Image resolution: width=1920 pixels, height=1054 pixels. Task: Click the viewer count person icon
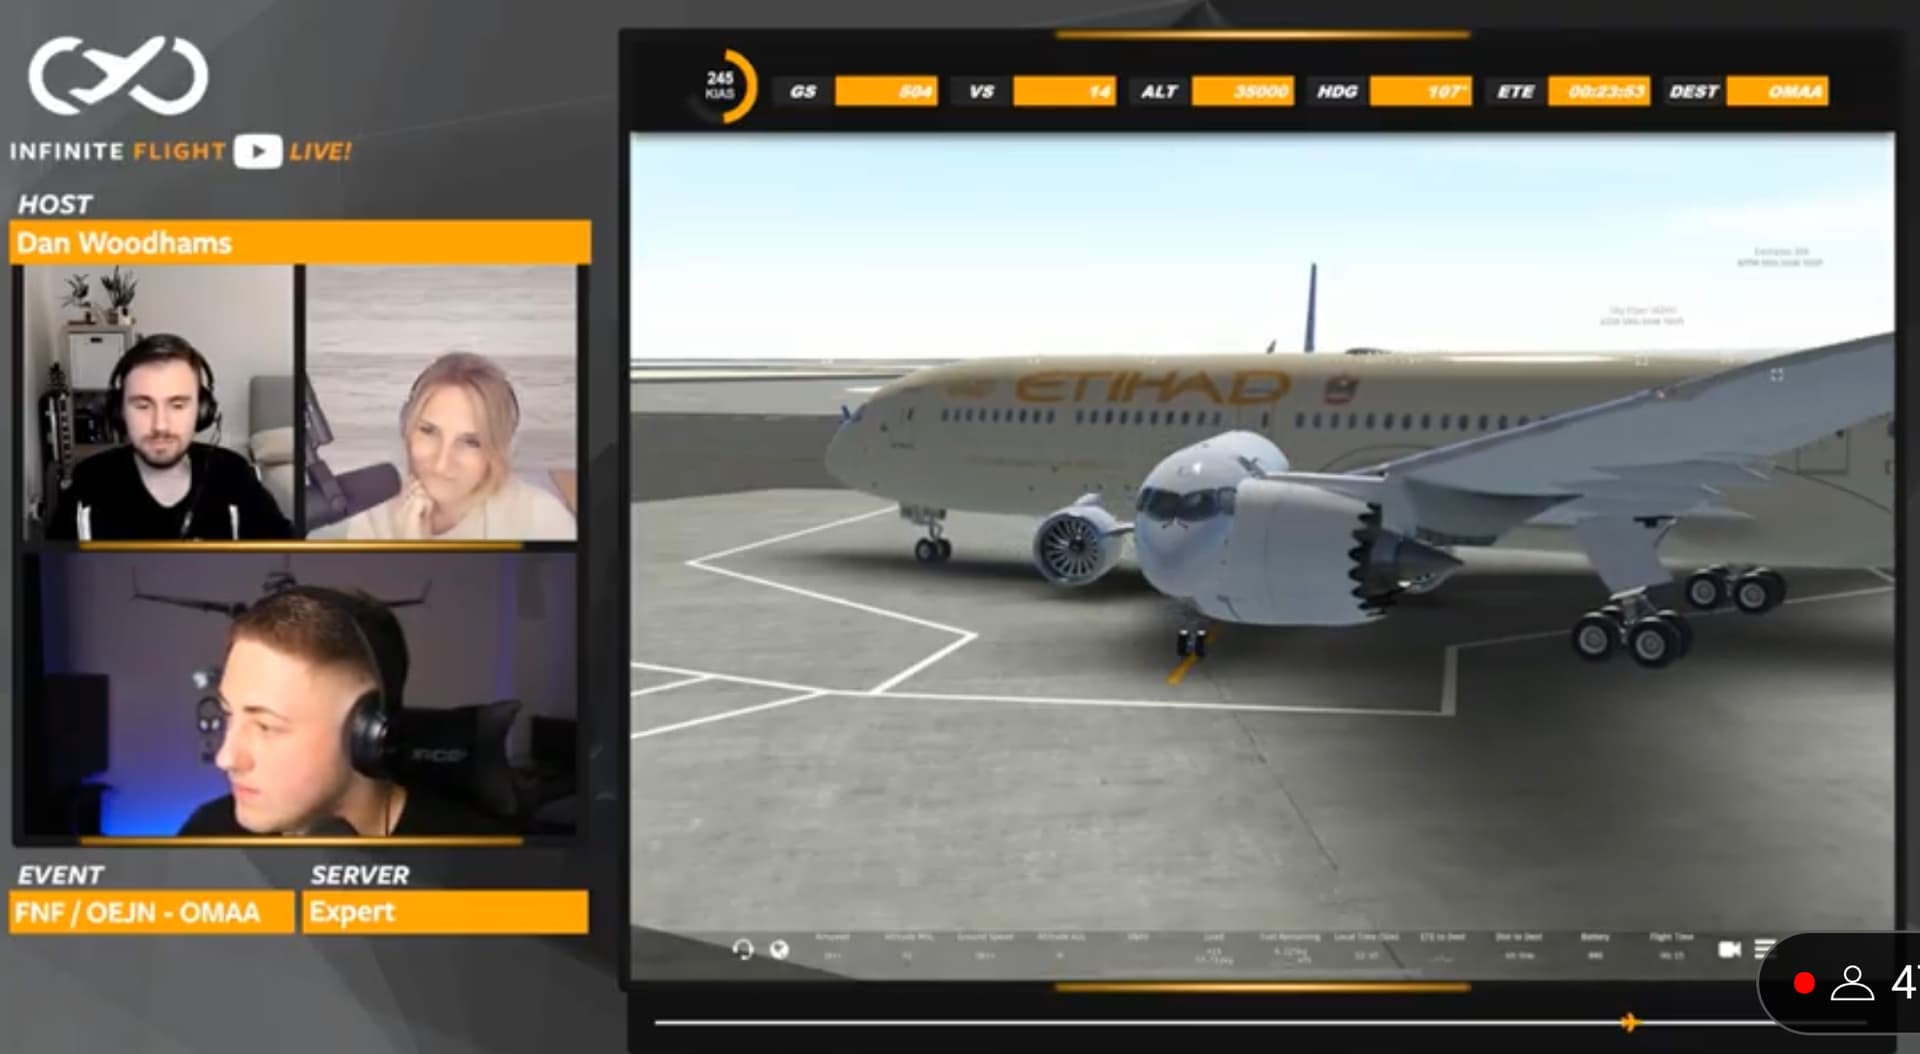pos(1852,984)
